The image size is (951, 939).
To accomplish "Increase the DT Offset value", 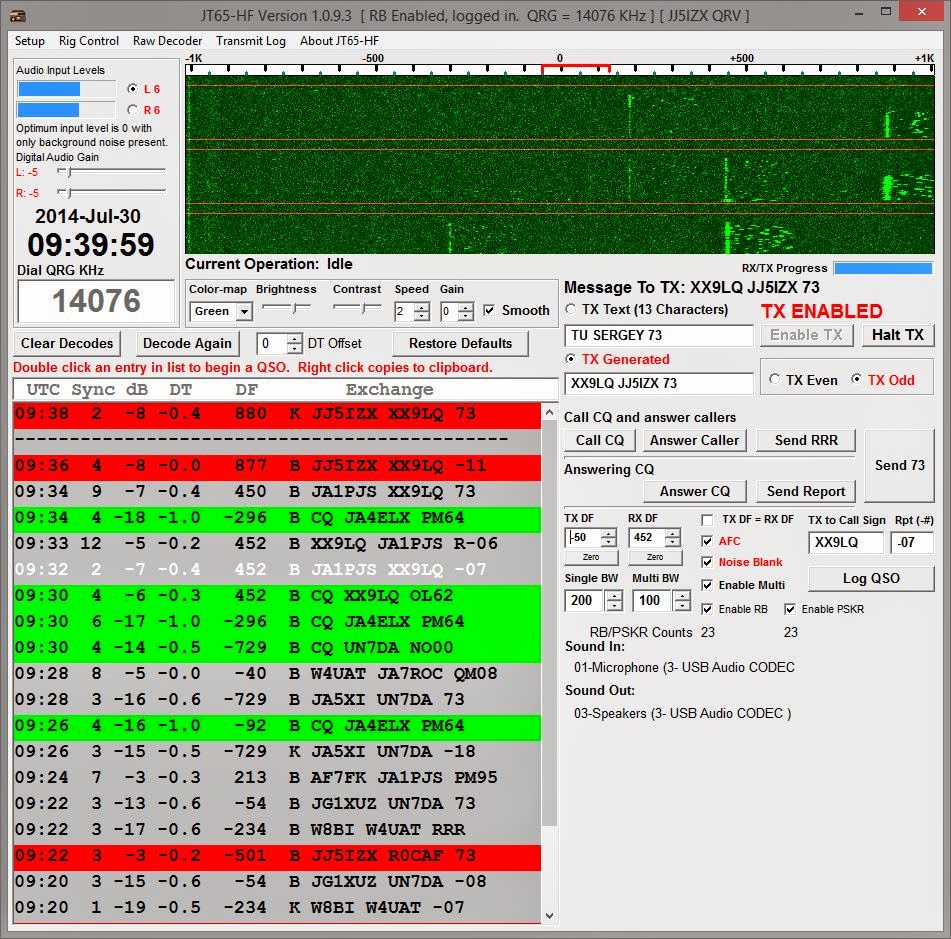I will [294, 338].
